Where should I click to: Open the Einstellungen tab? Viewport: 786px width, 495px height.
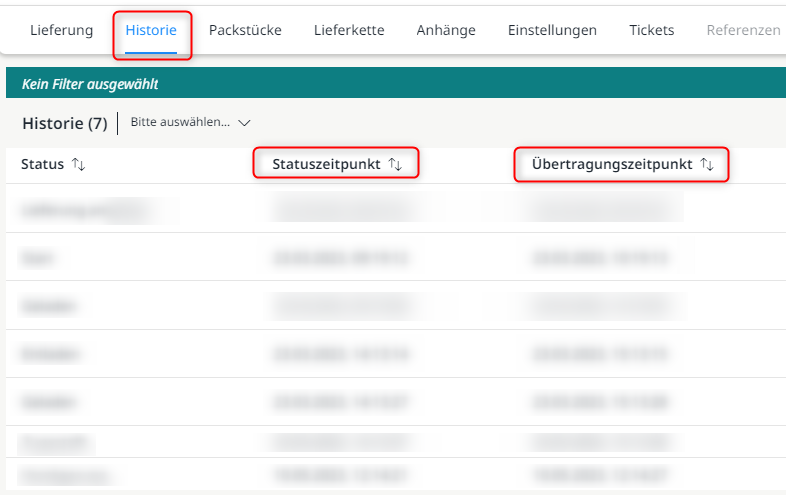(552, 30)
